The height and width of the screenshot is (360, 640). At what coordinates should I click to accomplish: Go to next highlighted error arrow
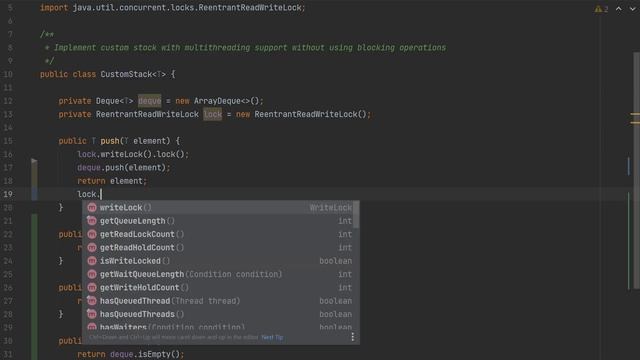[633, 9]
